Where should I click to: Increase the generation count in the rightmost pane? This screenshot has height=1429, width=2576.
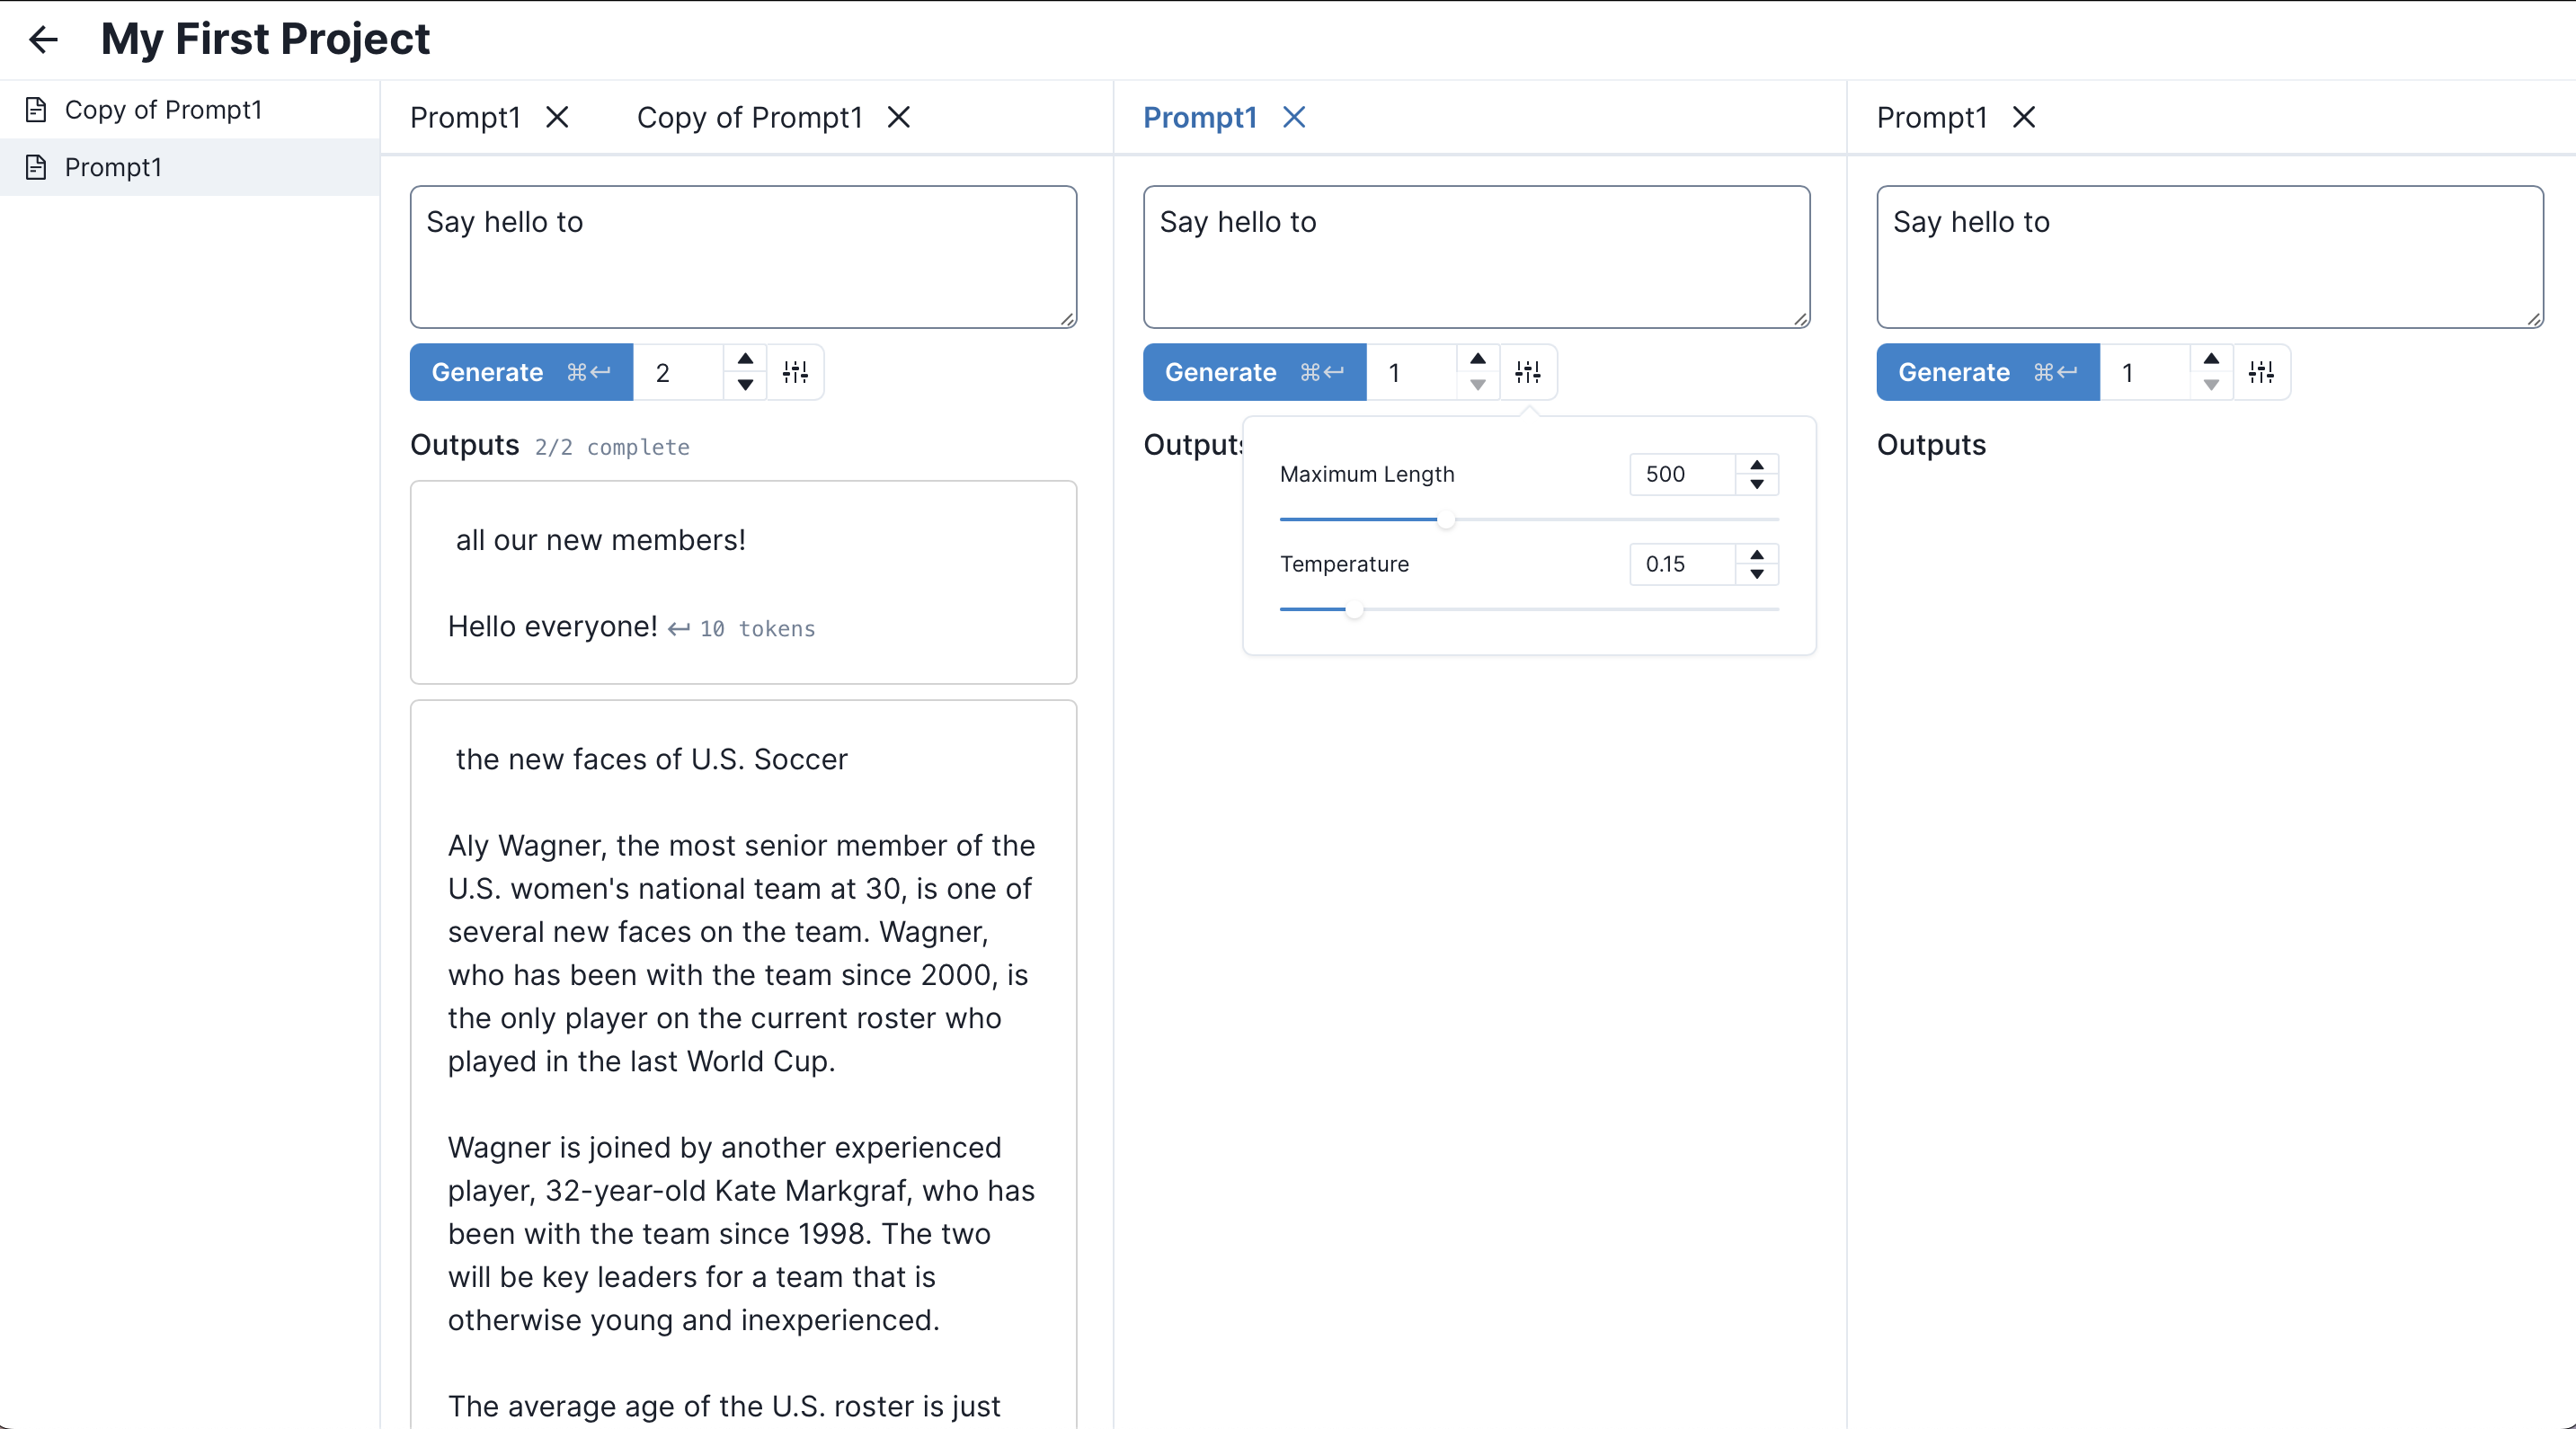point(2211,359)
